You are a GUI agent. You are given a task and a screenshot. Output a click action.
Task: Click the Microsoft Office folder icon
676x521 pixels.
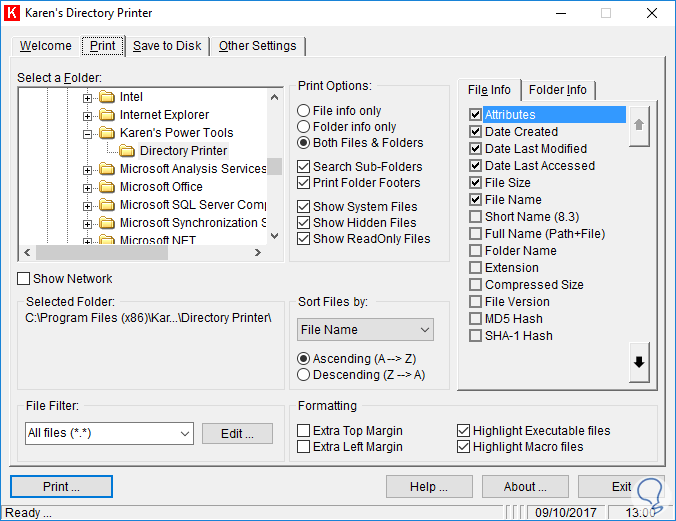107,187
